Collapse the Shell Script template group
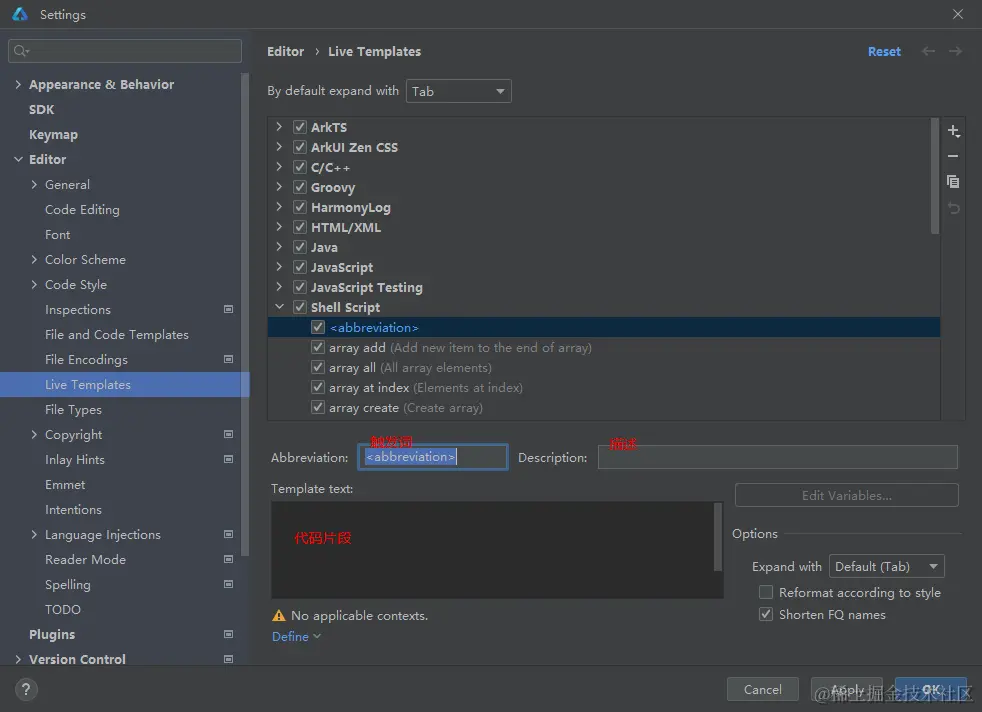 click(279, 307)
